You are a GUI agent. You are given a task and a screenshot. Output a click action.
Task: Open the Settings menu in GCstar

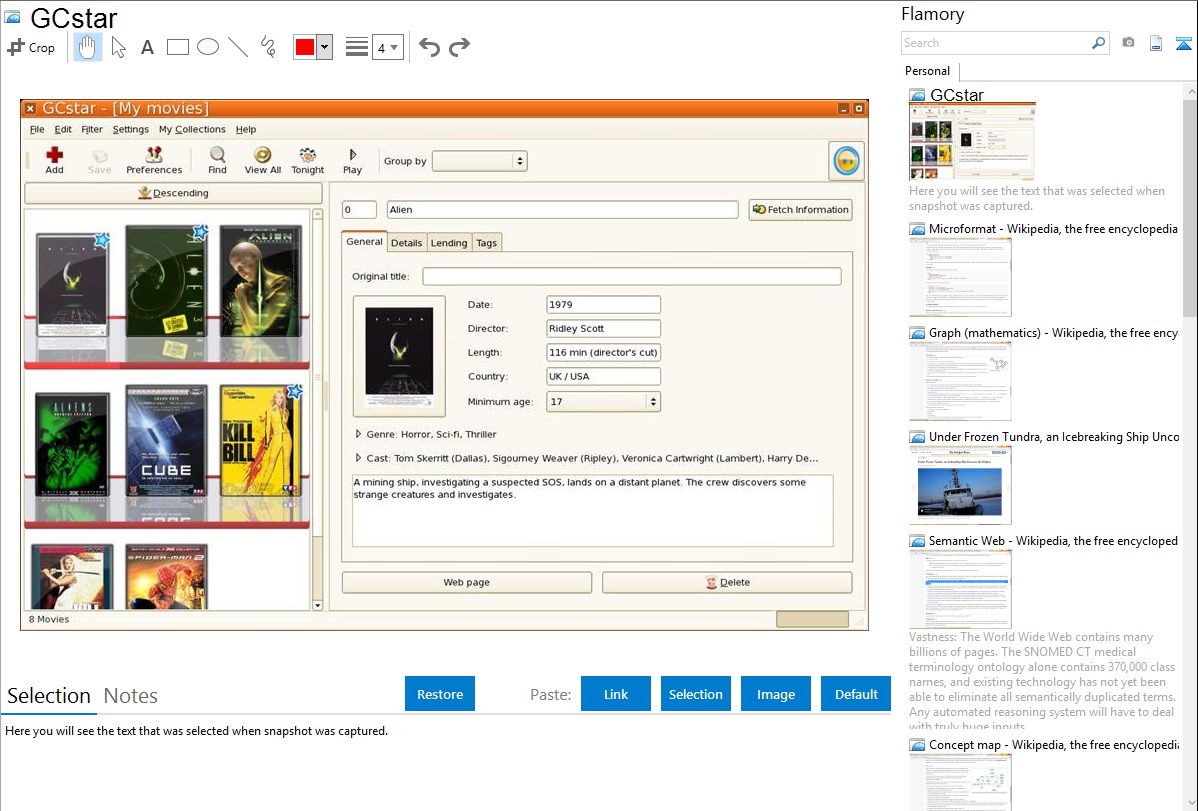(131, 129)
